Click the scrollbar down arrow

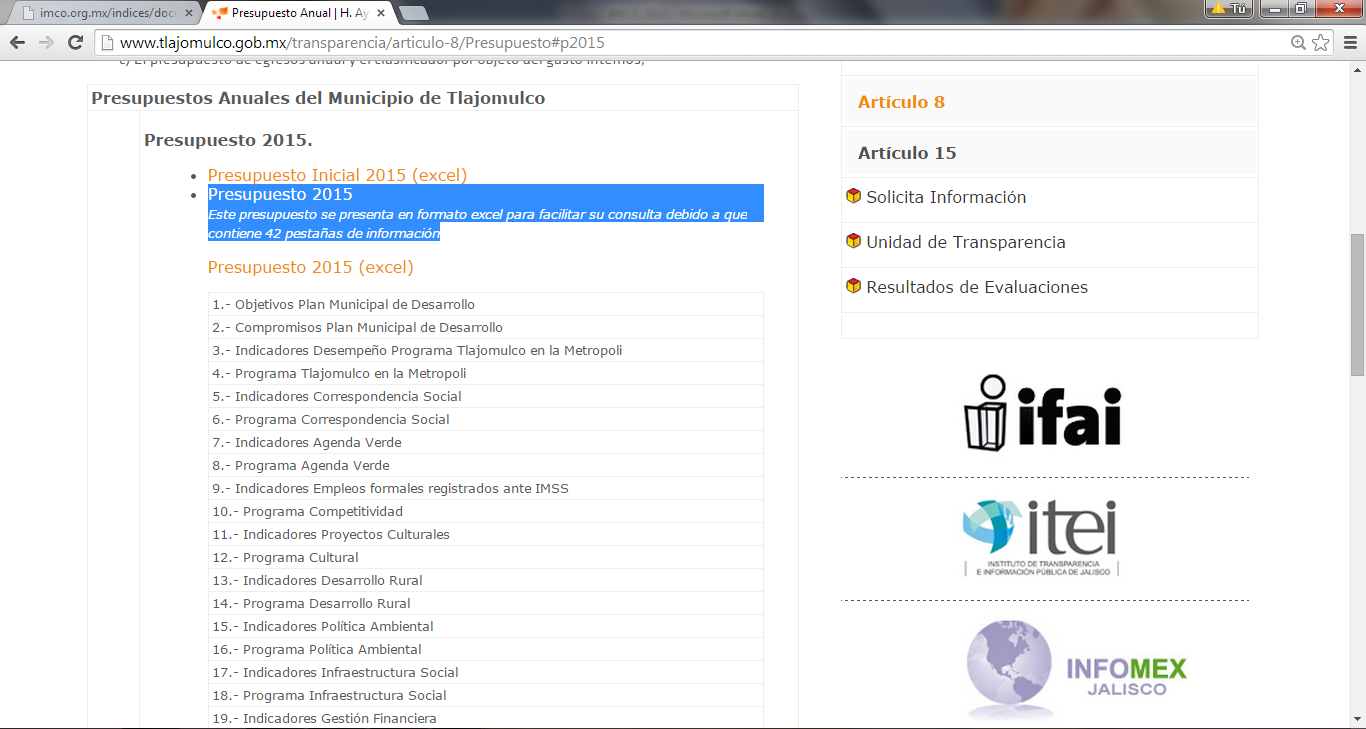point(1357,721)
